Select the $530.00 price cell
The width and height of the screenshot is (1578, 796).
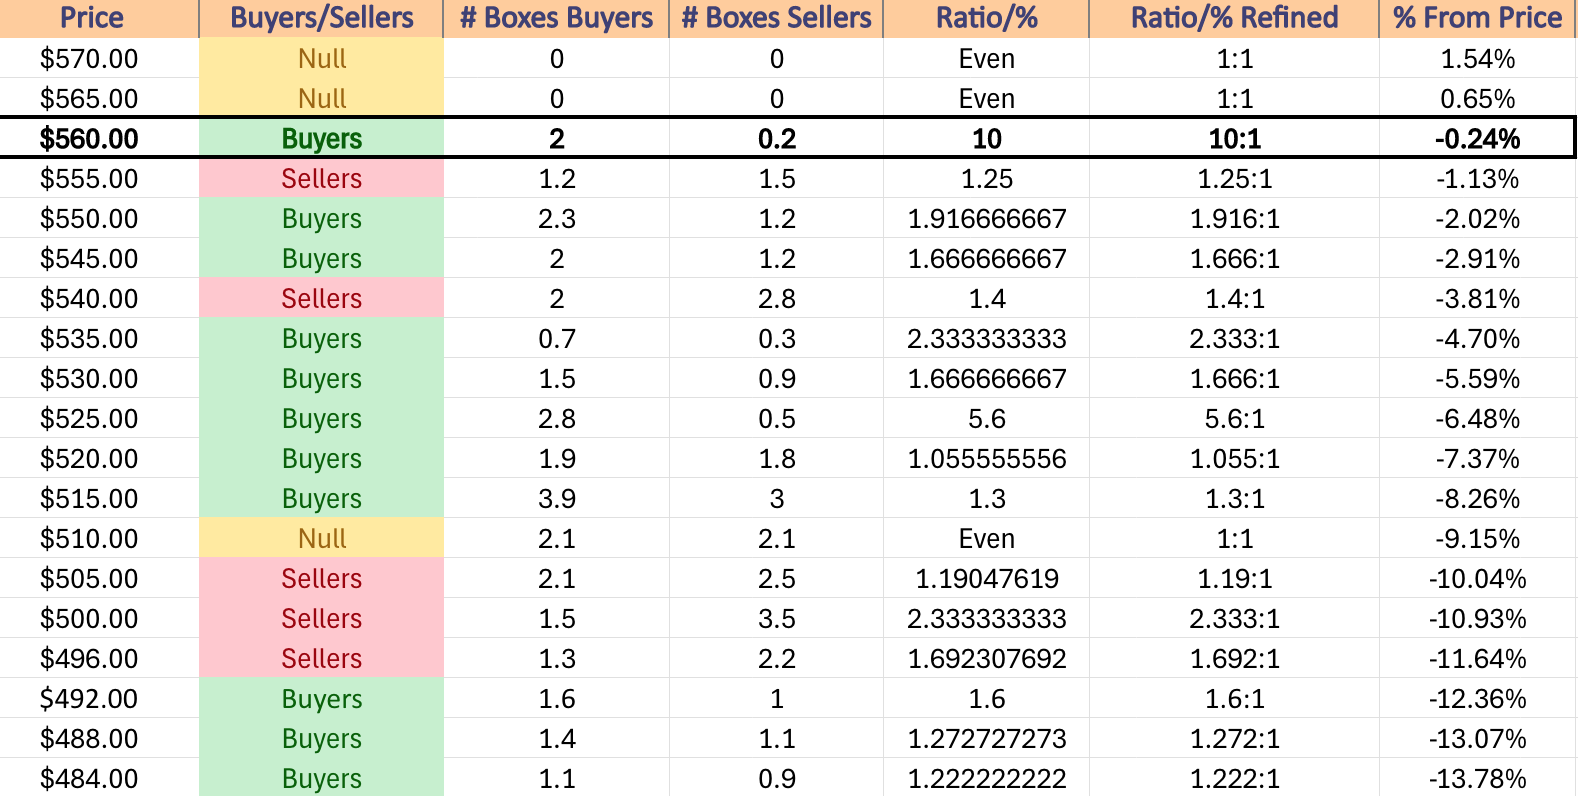tap(99, 378)
